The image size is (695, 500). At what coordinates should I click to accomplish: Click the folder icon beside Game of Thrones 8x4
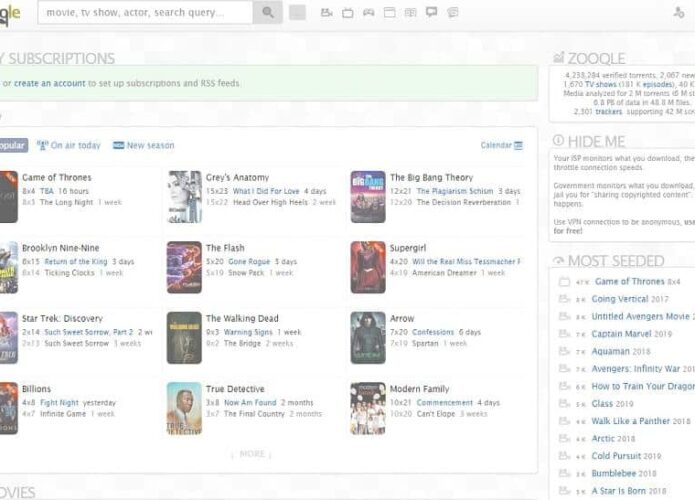coord(564,281)
